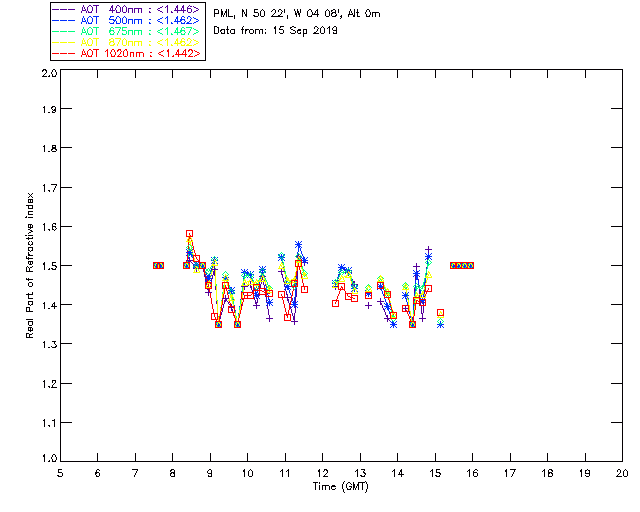The image size is (640, 512).
Task: Click the x-axis tick label 19
Action: pos(585,473)
